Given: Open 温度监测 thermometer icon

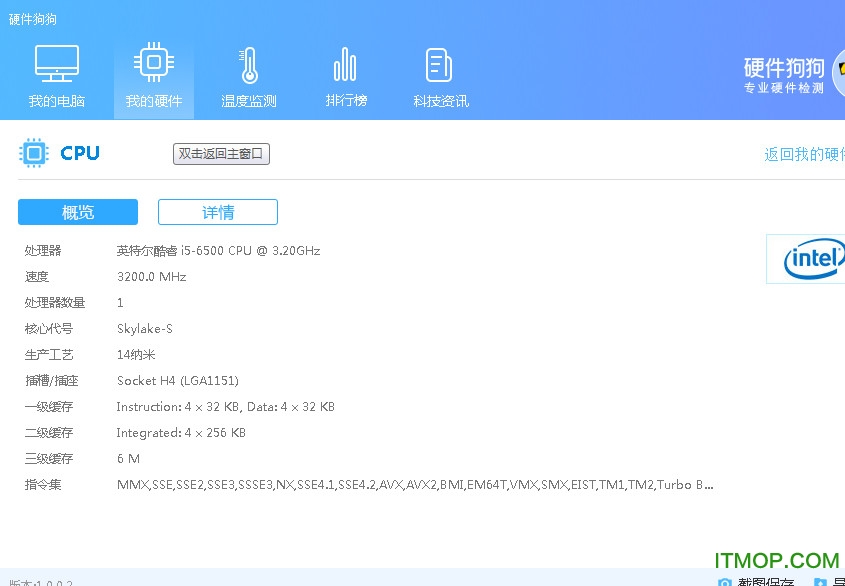Looking at the screenshot, I should [x=249, y=64].
